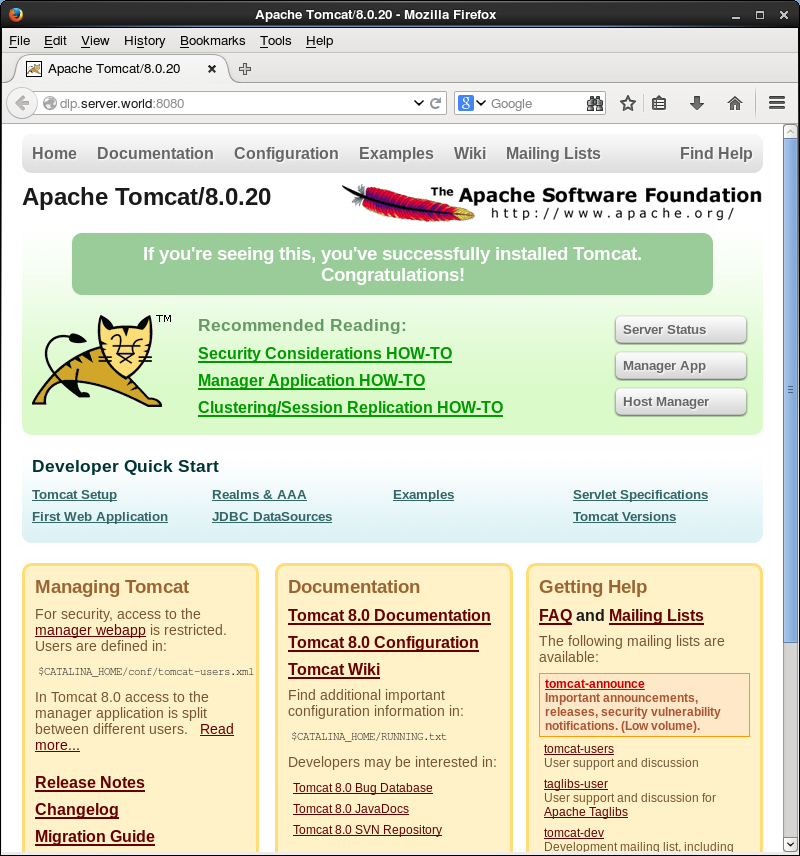Screen dimensions: 800x856
Task: Open the downloads arrow icon
Action: point(697,103)
